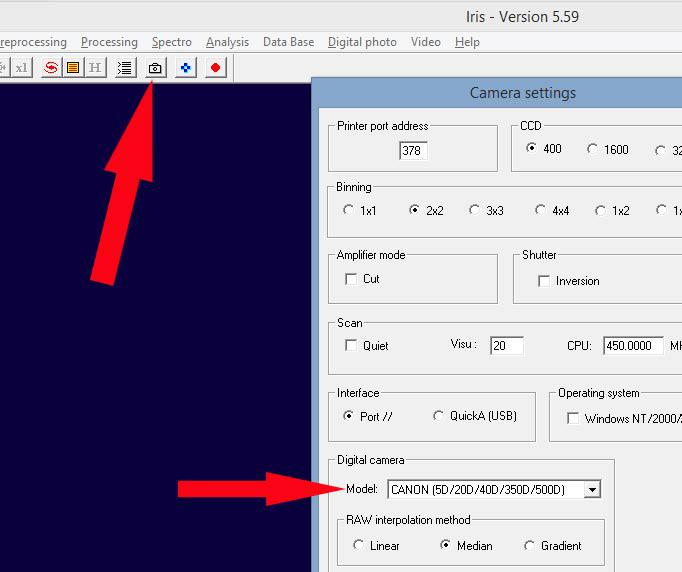The width and height of the screenshot is (682, 572).
Task: Open the Help menu
Action: 468,42
